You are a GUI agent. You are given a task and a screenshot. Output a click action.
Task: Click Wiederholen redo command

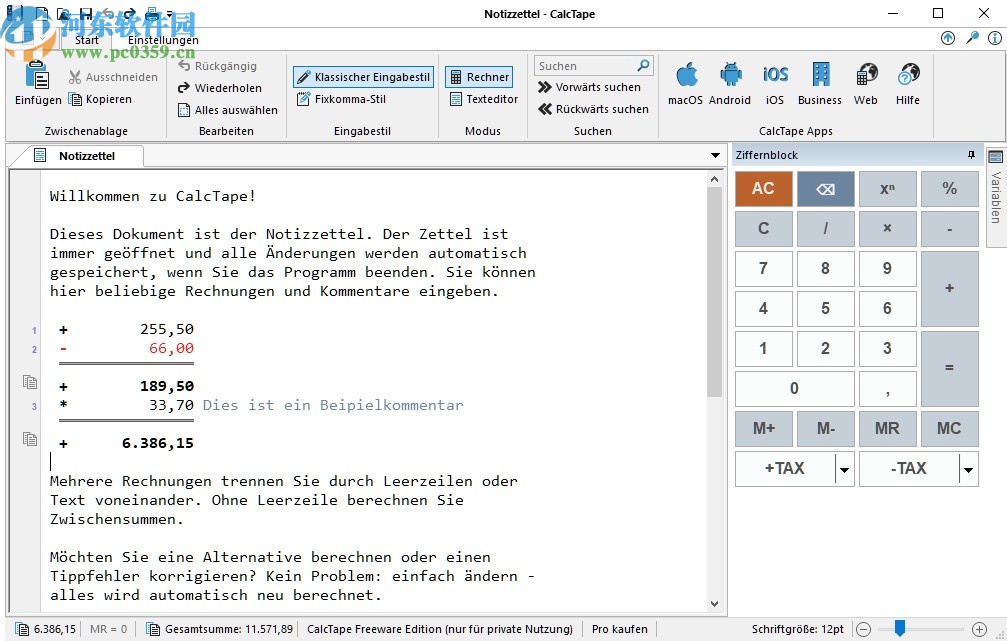tap(220, 88)
